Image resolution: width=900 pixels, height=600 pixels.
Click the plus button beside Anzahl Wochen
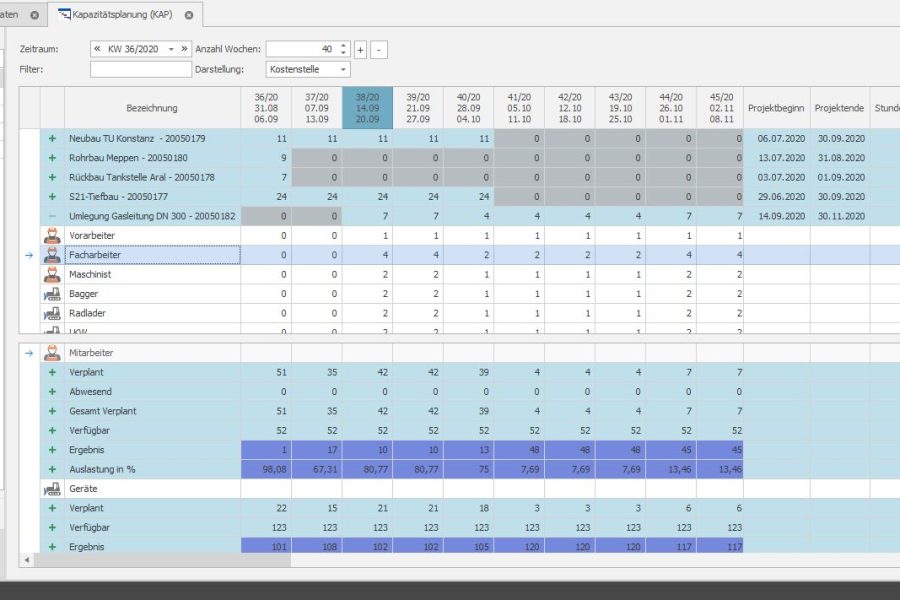(x=360, y=49)
